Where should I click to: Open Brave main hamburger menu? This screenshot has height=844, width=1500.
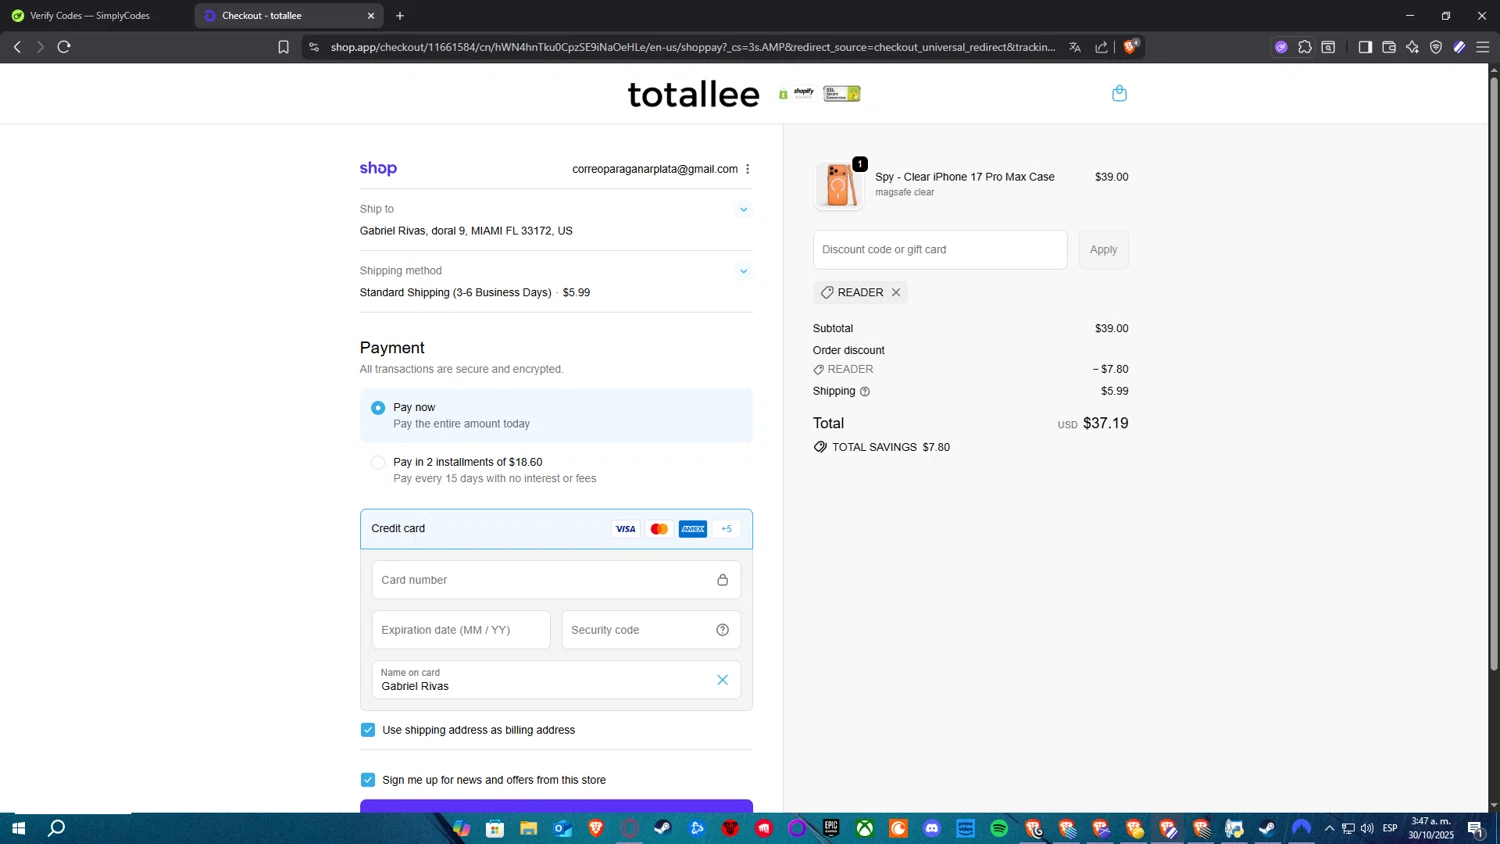(1483, 47)
